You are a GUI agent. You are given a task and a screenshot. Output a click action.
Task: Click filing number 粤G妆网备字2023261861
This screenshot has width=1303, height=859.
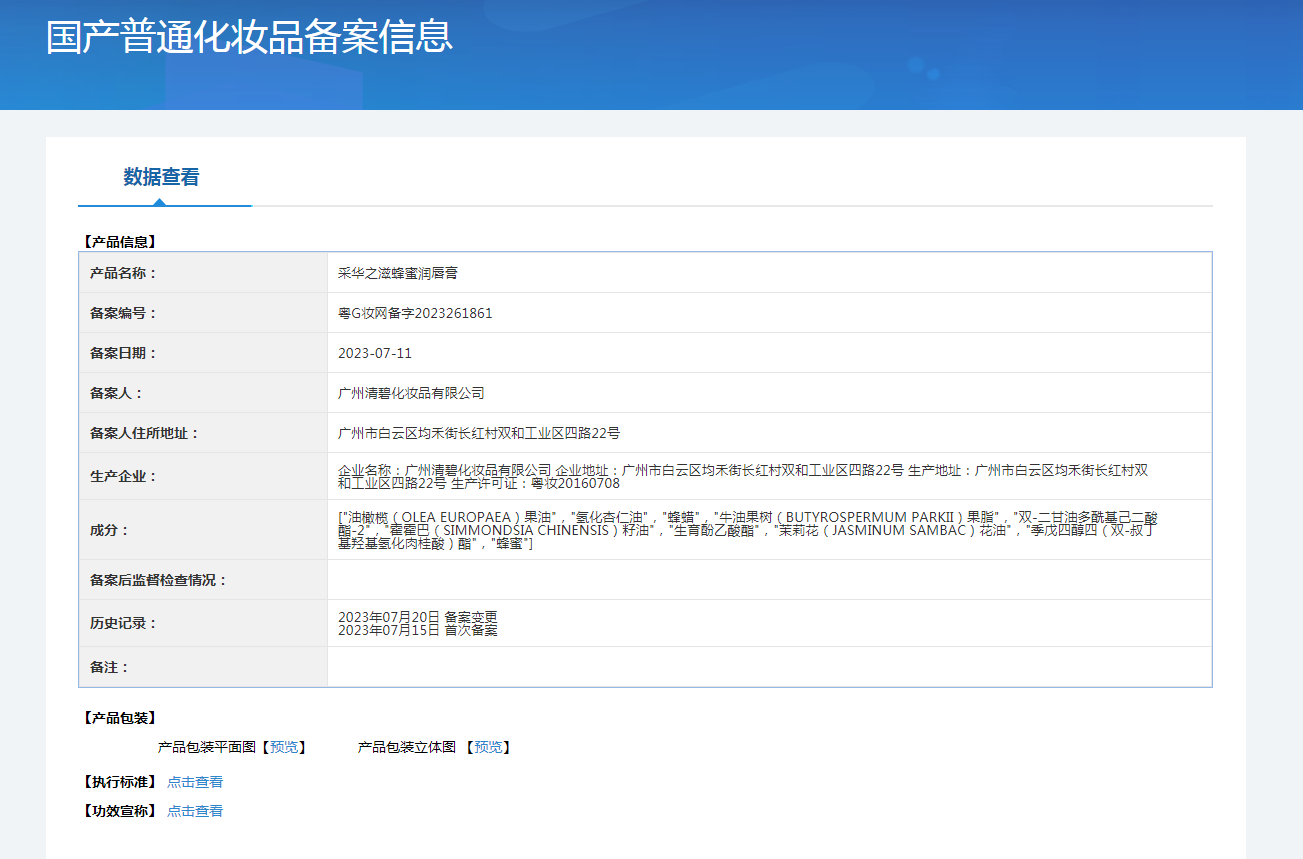[x=415, y=313]
